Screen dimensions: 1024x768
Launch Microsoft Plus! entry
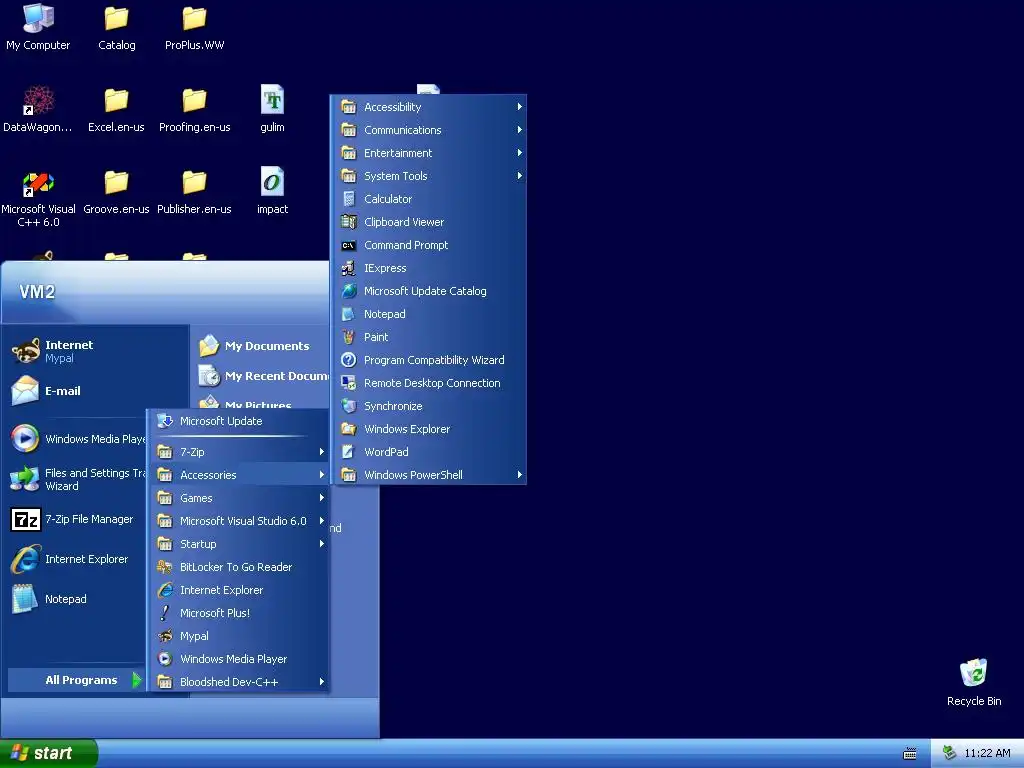(x=239, y=613)
